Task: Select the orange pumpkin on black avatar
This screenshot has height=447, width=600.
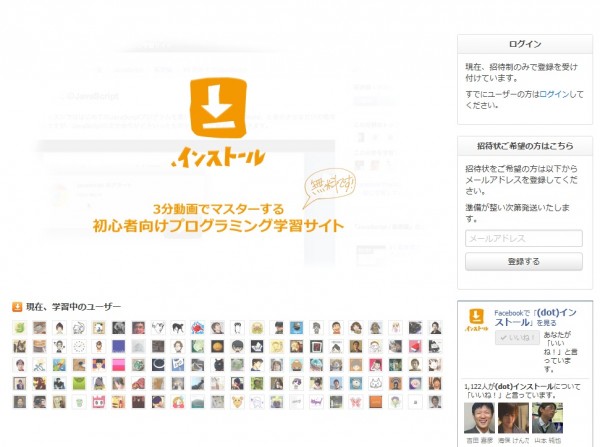Action: (x=218, y=346)
